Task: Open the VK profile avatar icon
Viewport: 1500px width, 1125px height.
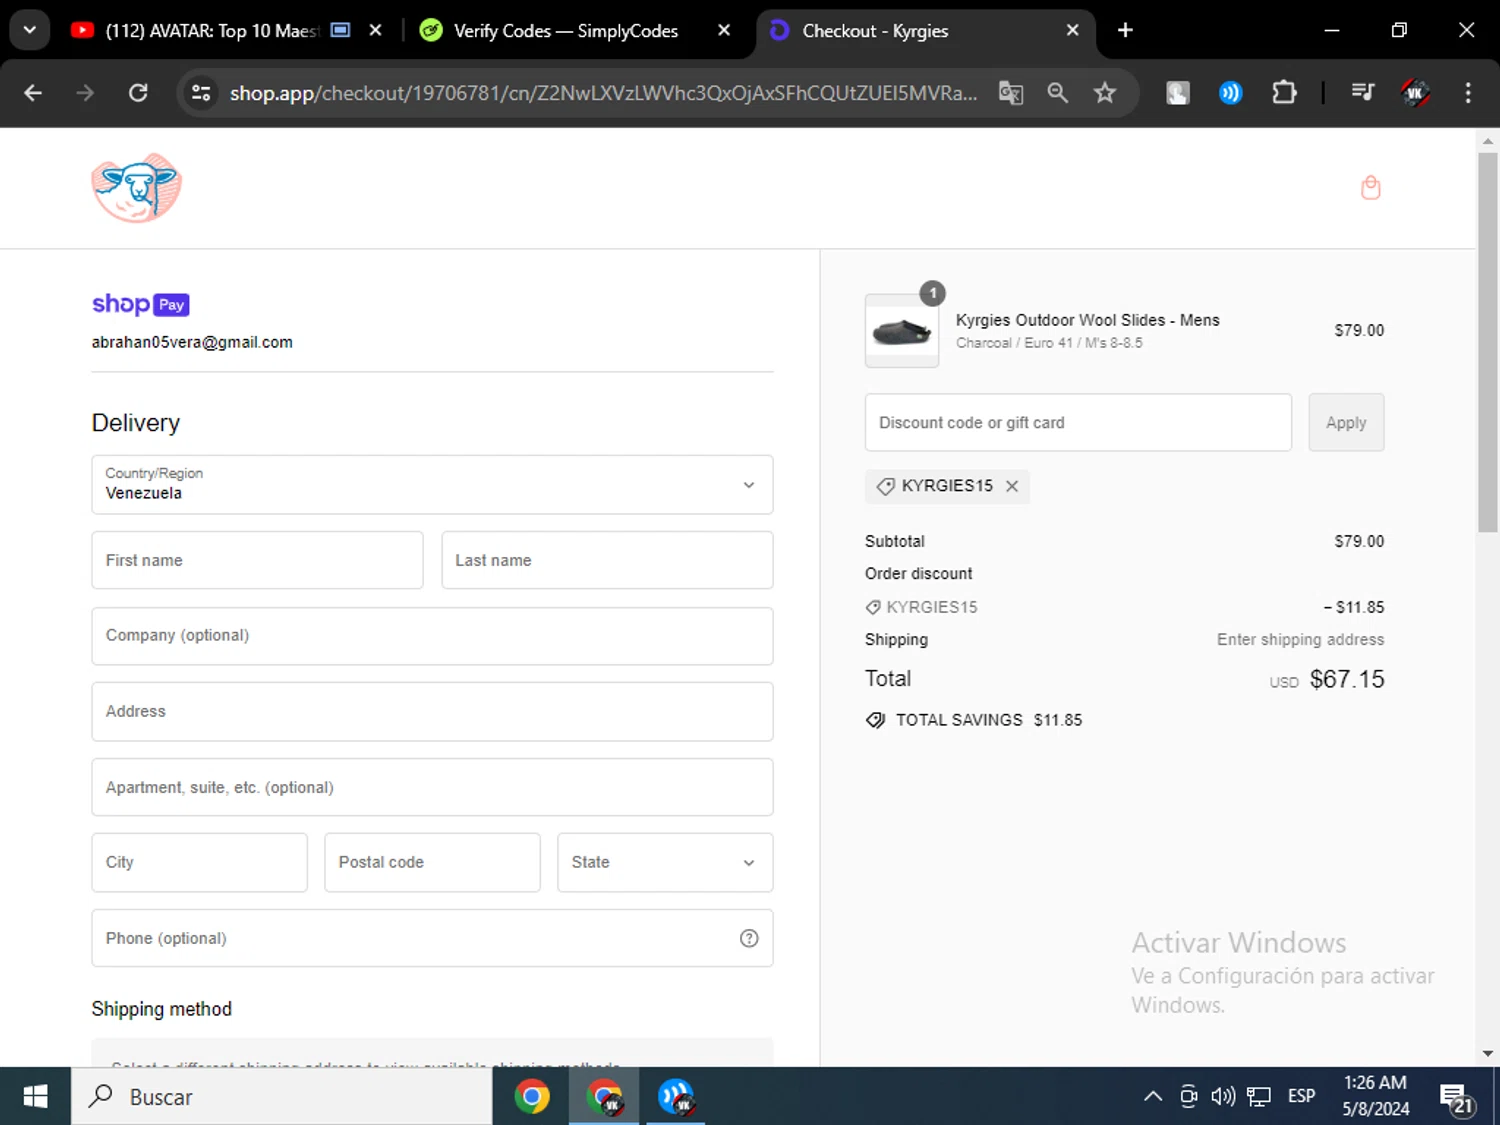Action: click(x=1415, y=93)
